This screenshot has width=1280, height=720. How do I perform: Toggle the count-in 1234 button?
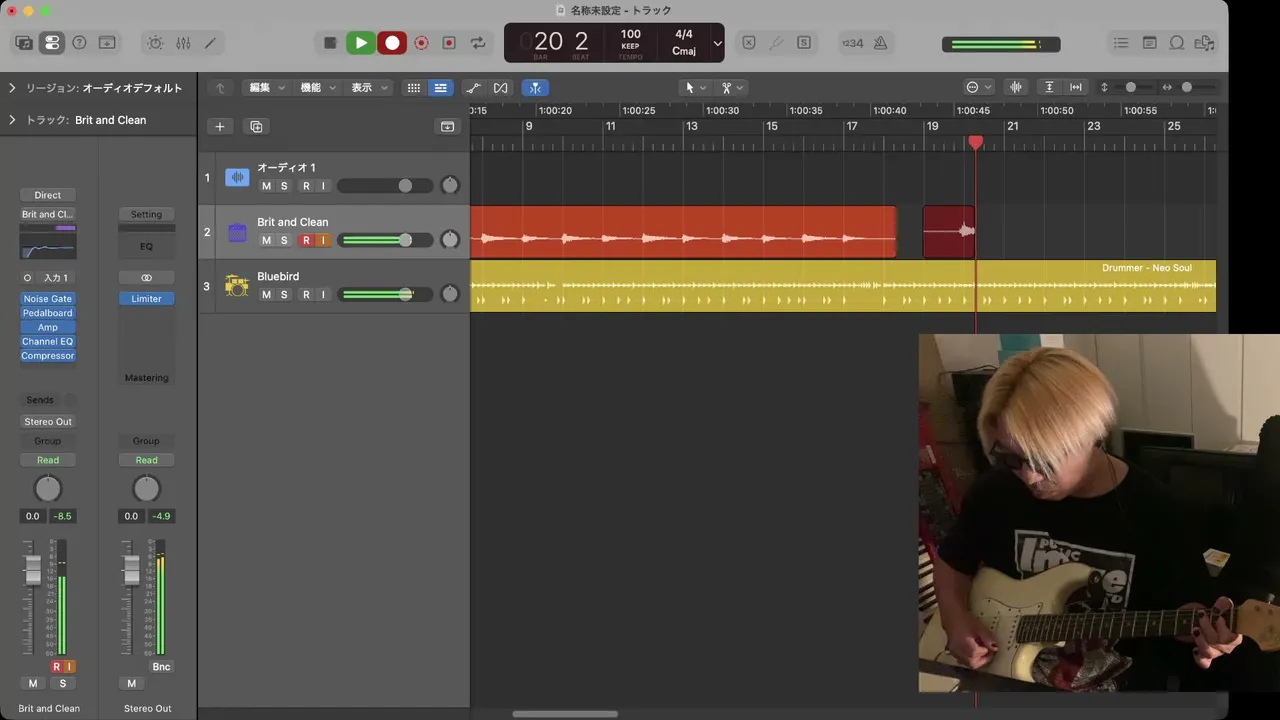click(852, 43)
